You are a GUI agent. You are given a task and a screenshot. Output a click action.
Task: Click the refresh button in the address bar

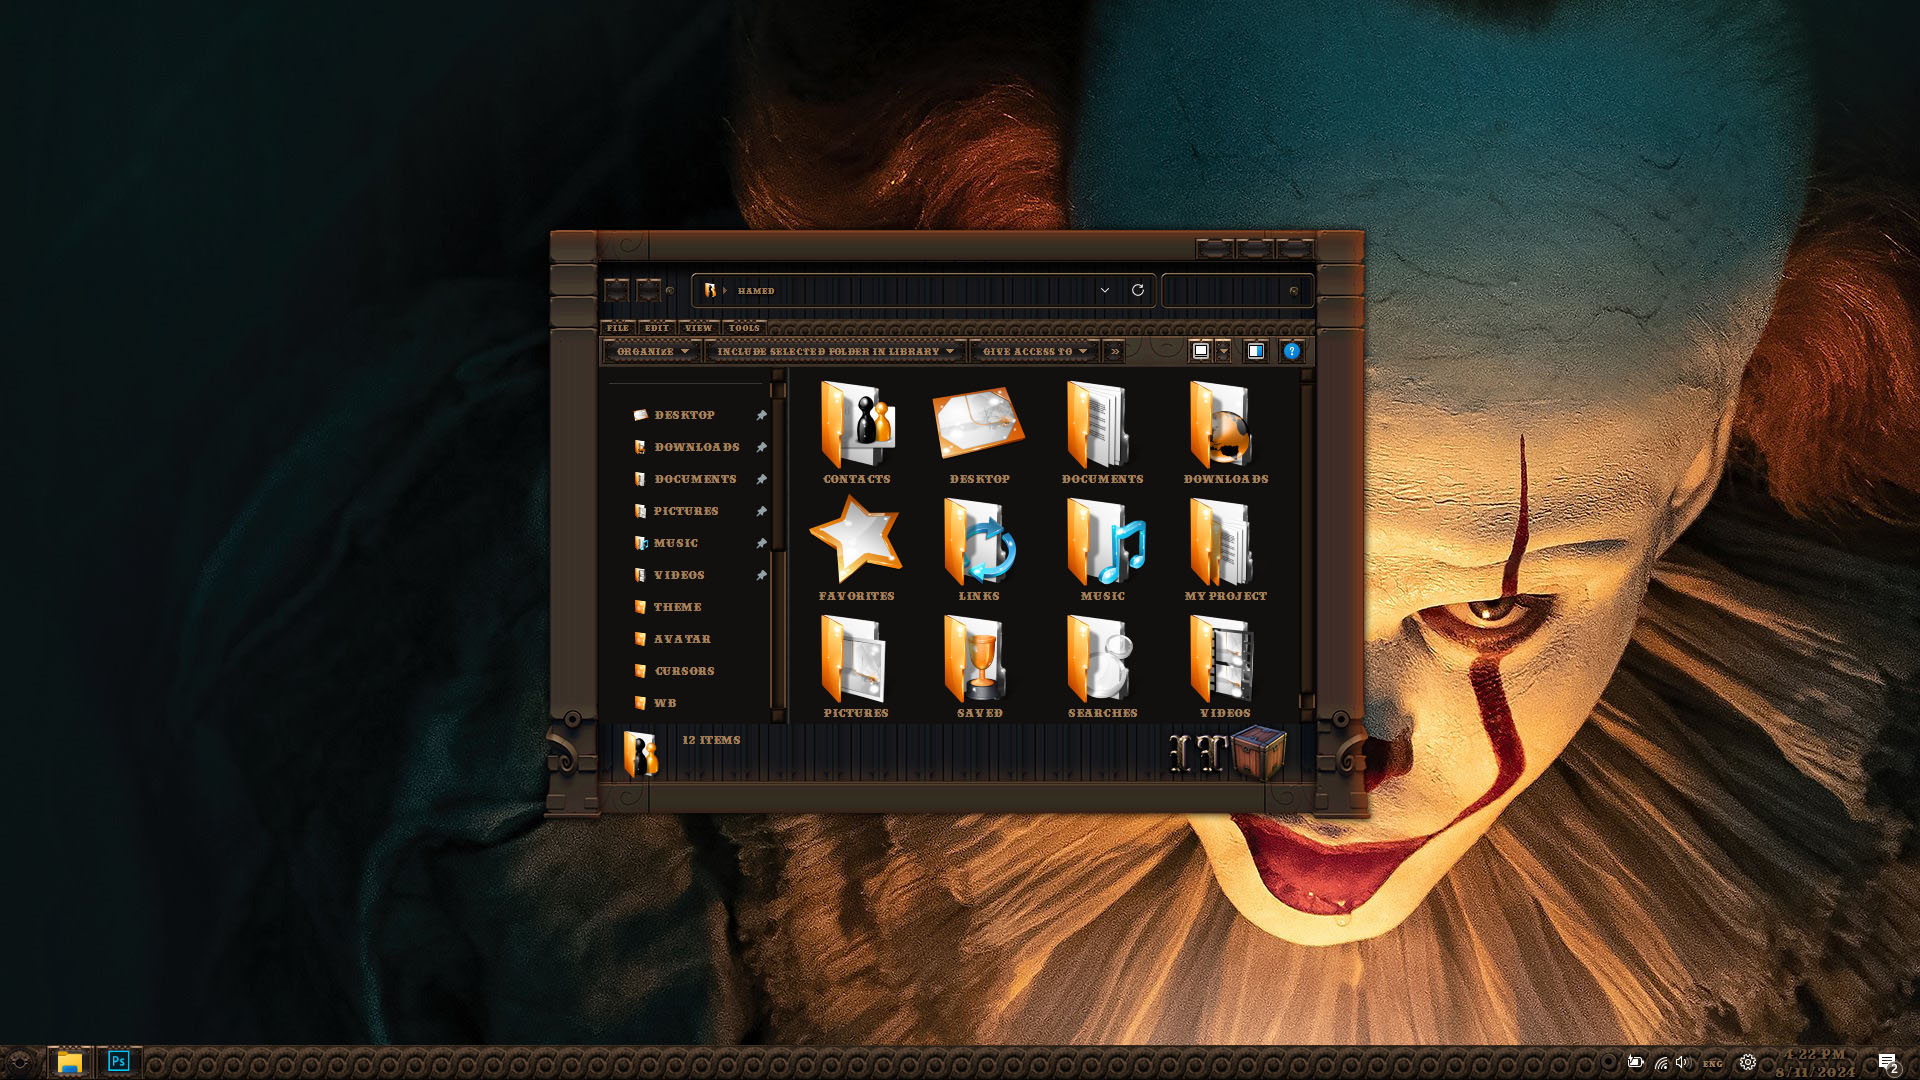(1137, 290)
